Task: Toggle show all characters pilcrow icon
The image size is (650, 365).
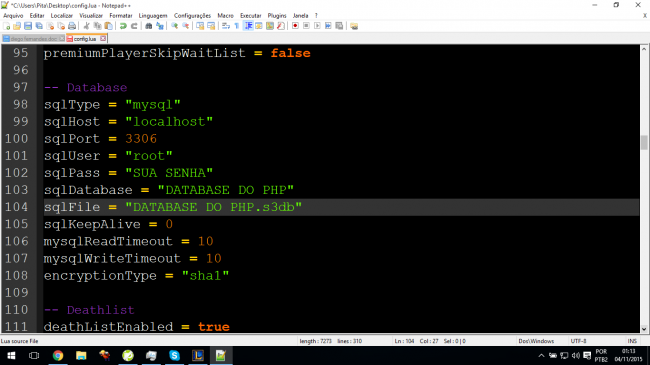Action: [237, 26]
